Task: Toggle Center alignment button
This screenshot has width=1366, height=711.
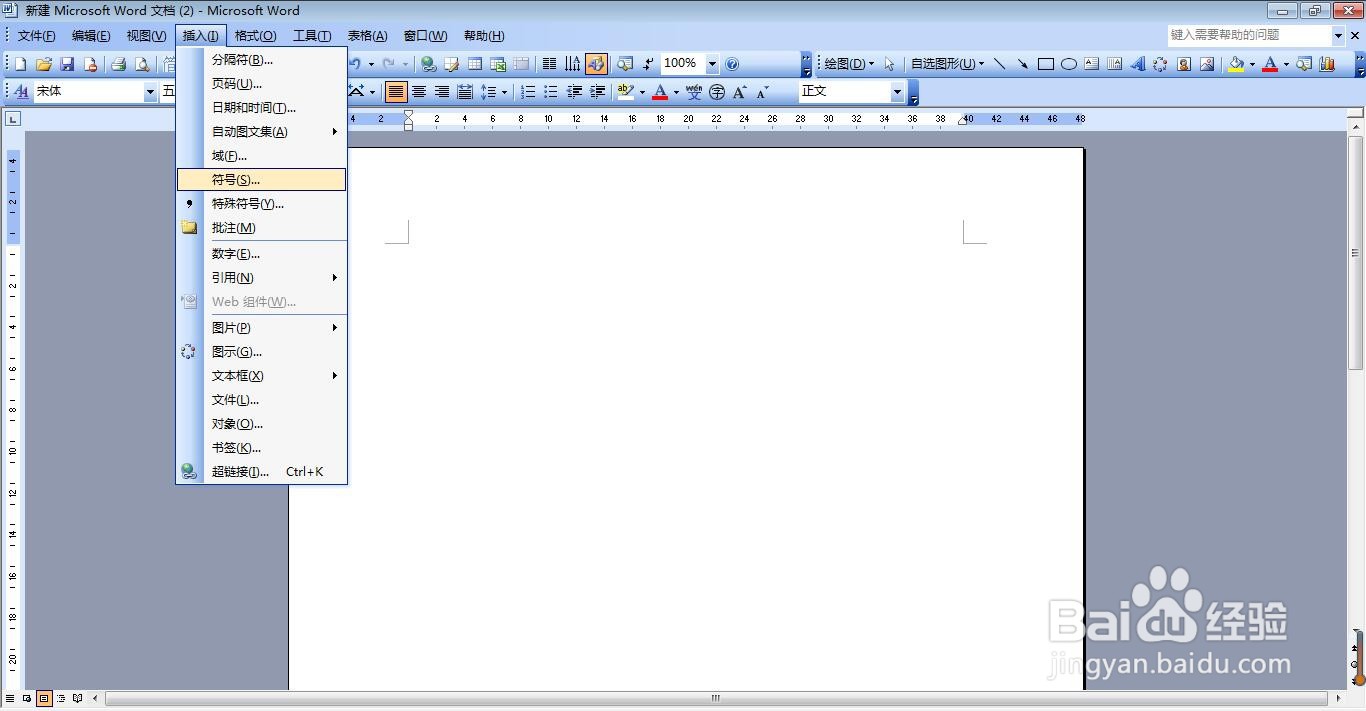Action: pyautogui.click(x=419, y=92)
